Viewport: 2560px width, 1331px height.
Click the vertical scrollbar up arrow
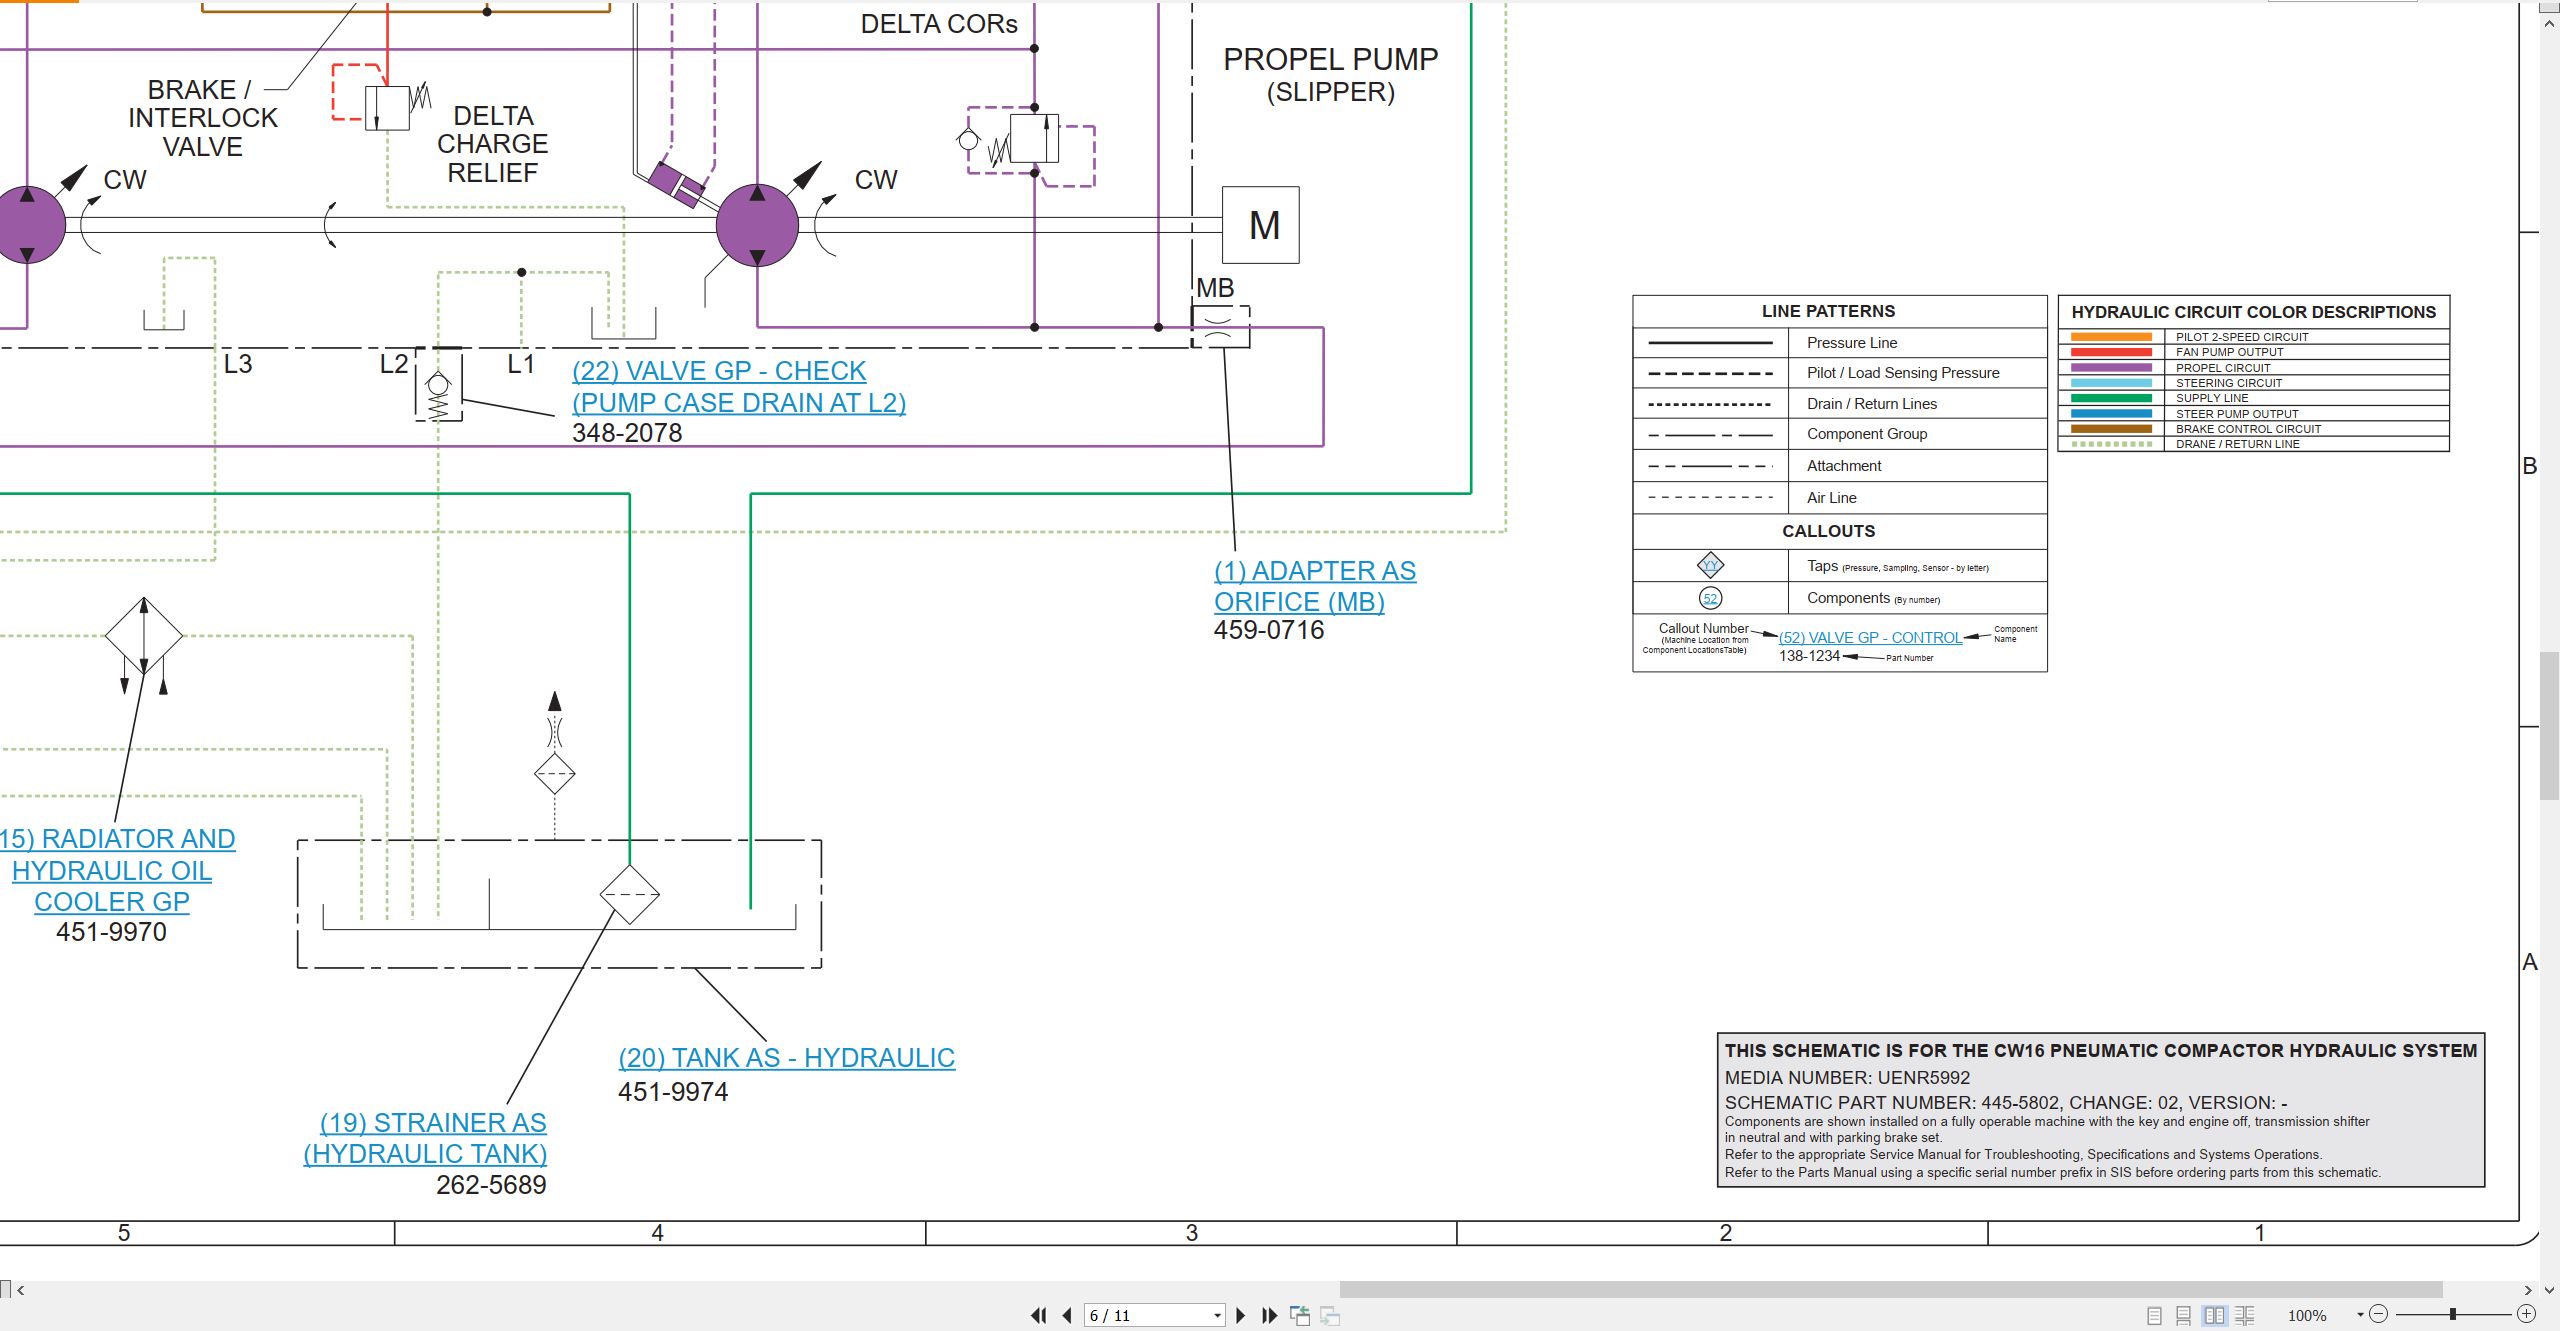tap(2549, 21)
